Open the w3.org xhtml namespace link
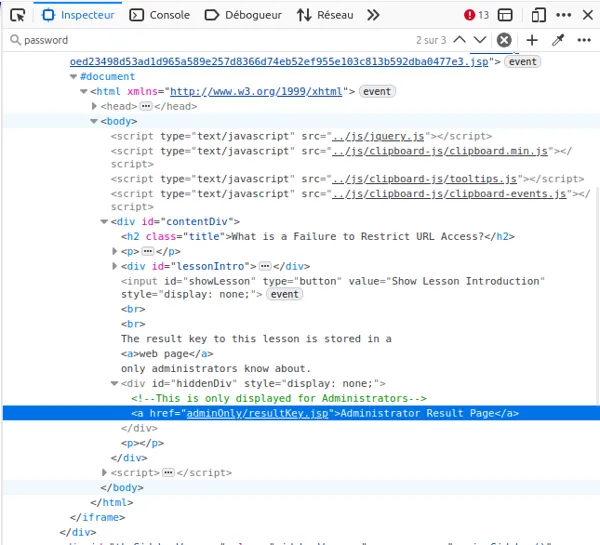This screenshot has height=545, width=600. (x=256, y=91)
